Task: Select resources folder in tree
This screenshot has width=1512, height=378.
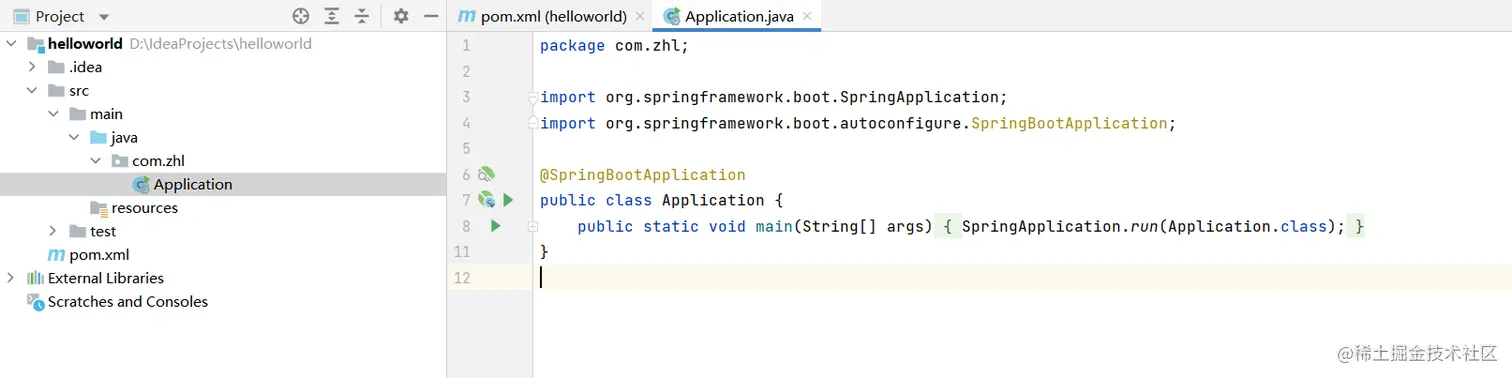Action: 144,208
